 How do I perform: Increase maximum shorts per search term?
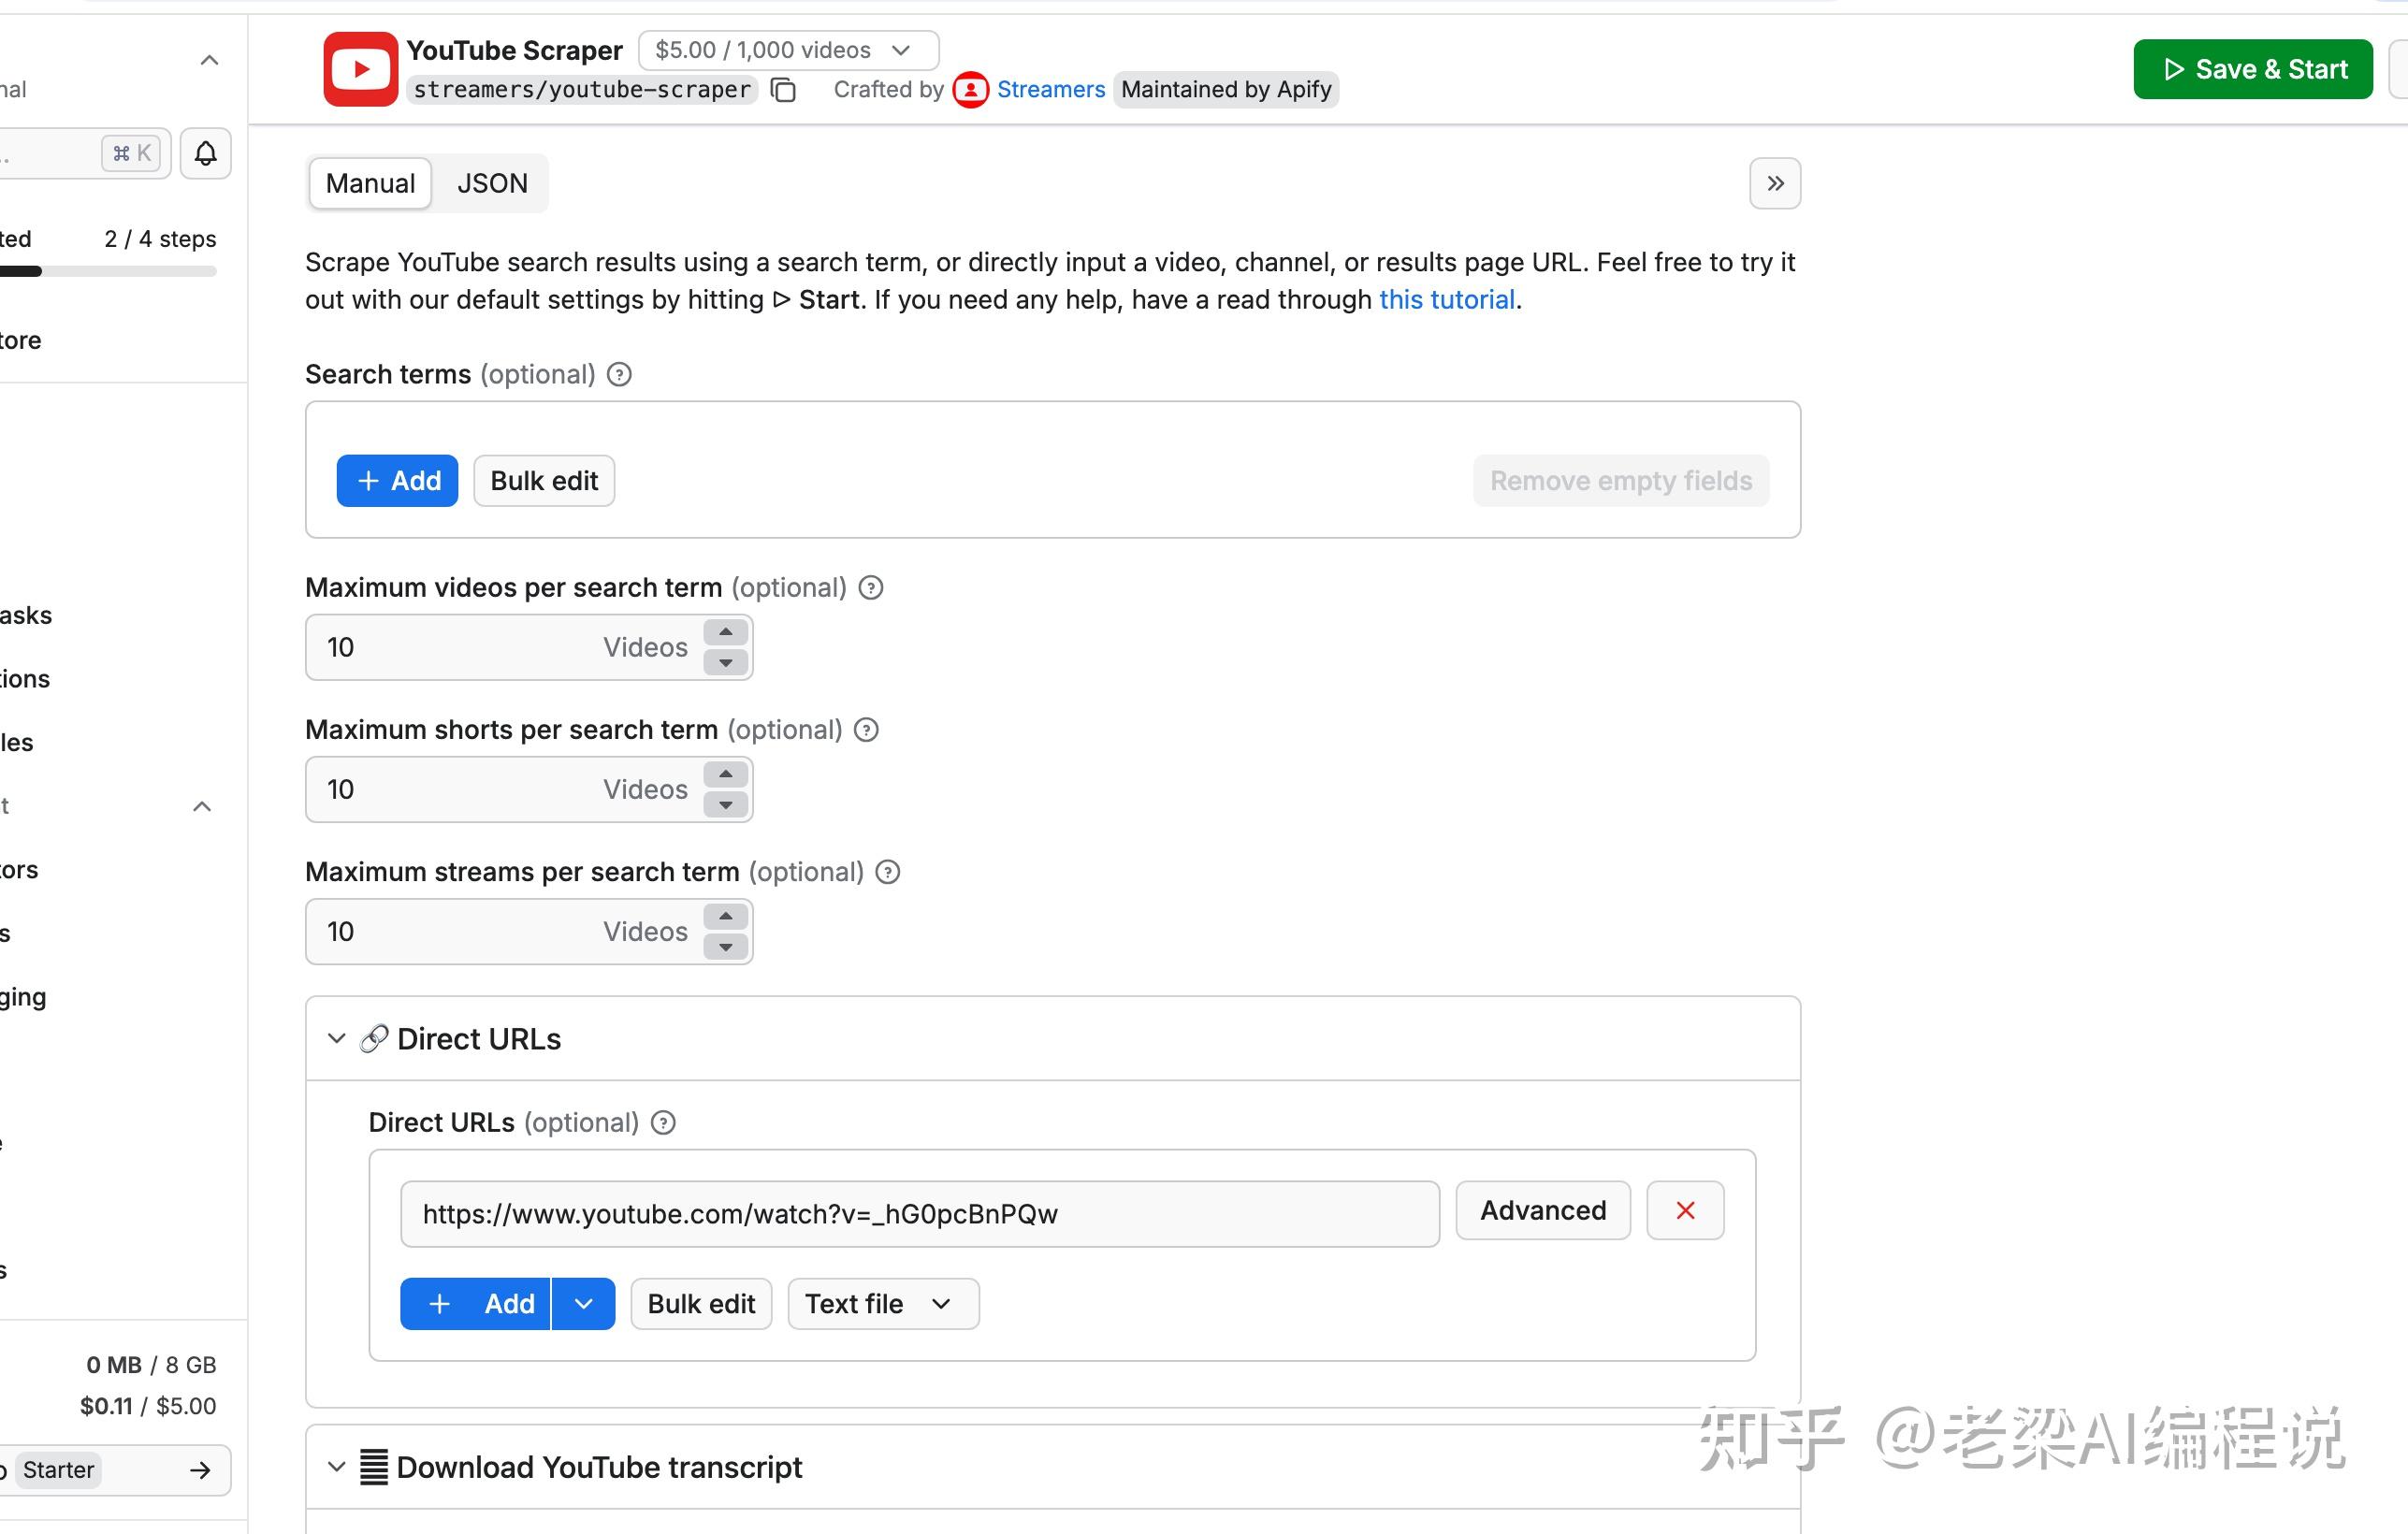[x=726, y=774]
